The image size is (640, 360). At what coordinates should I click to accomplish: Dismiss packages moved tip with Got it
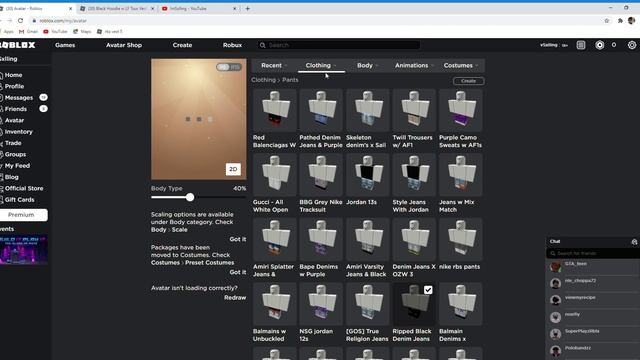tap(238, 272)
